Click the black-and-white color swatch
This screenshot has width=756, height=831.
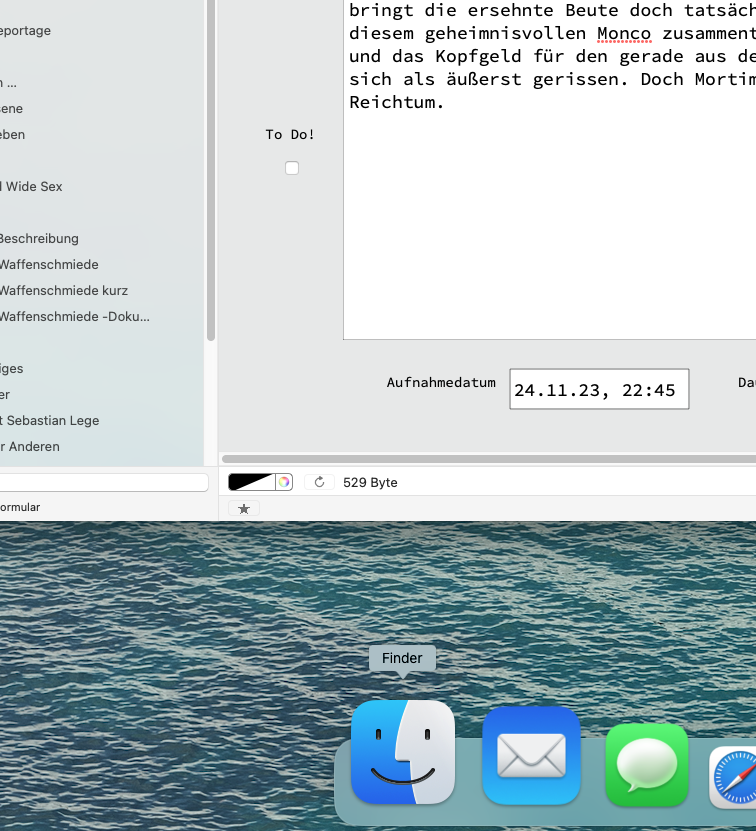tap(252, 482)
